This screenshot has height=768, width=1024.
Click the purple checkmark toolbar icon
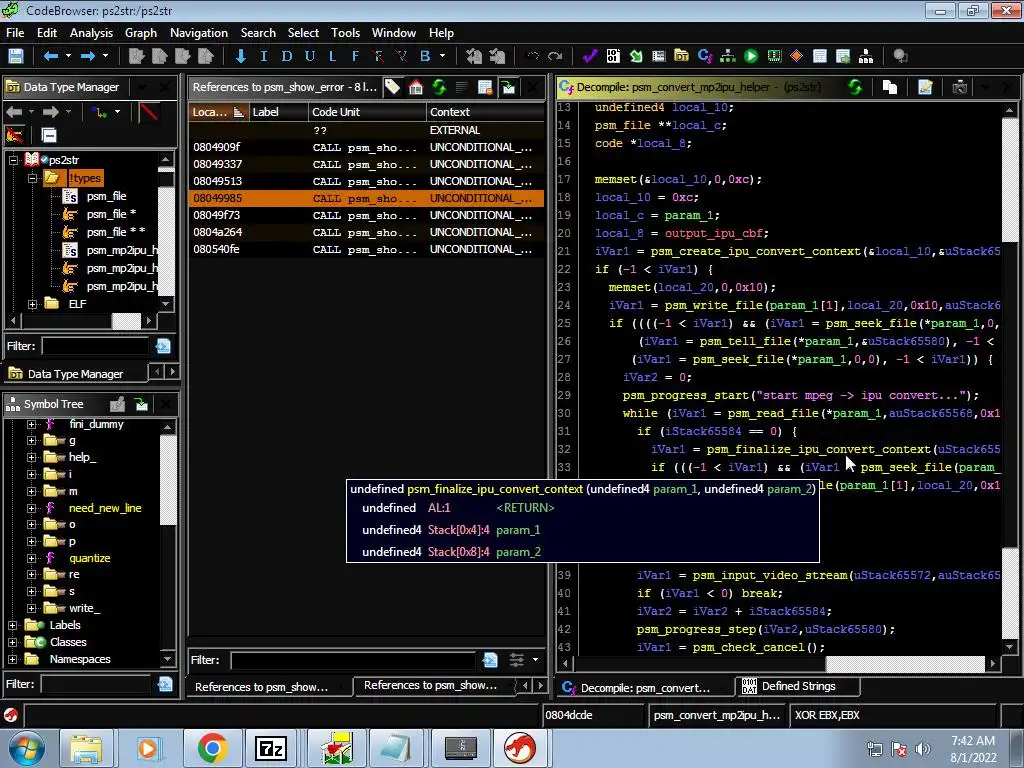pos(589,56)
